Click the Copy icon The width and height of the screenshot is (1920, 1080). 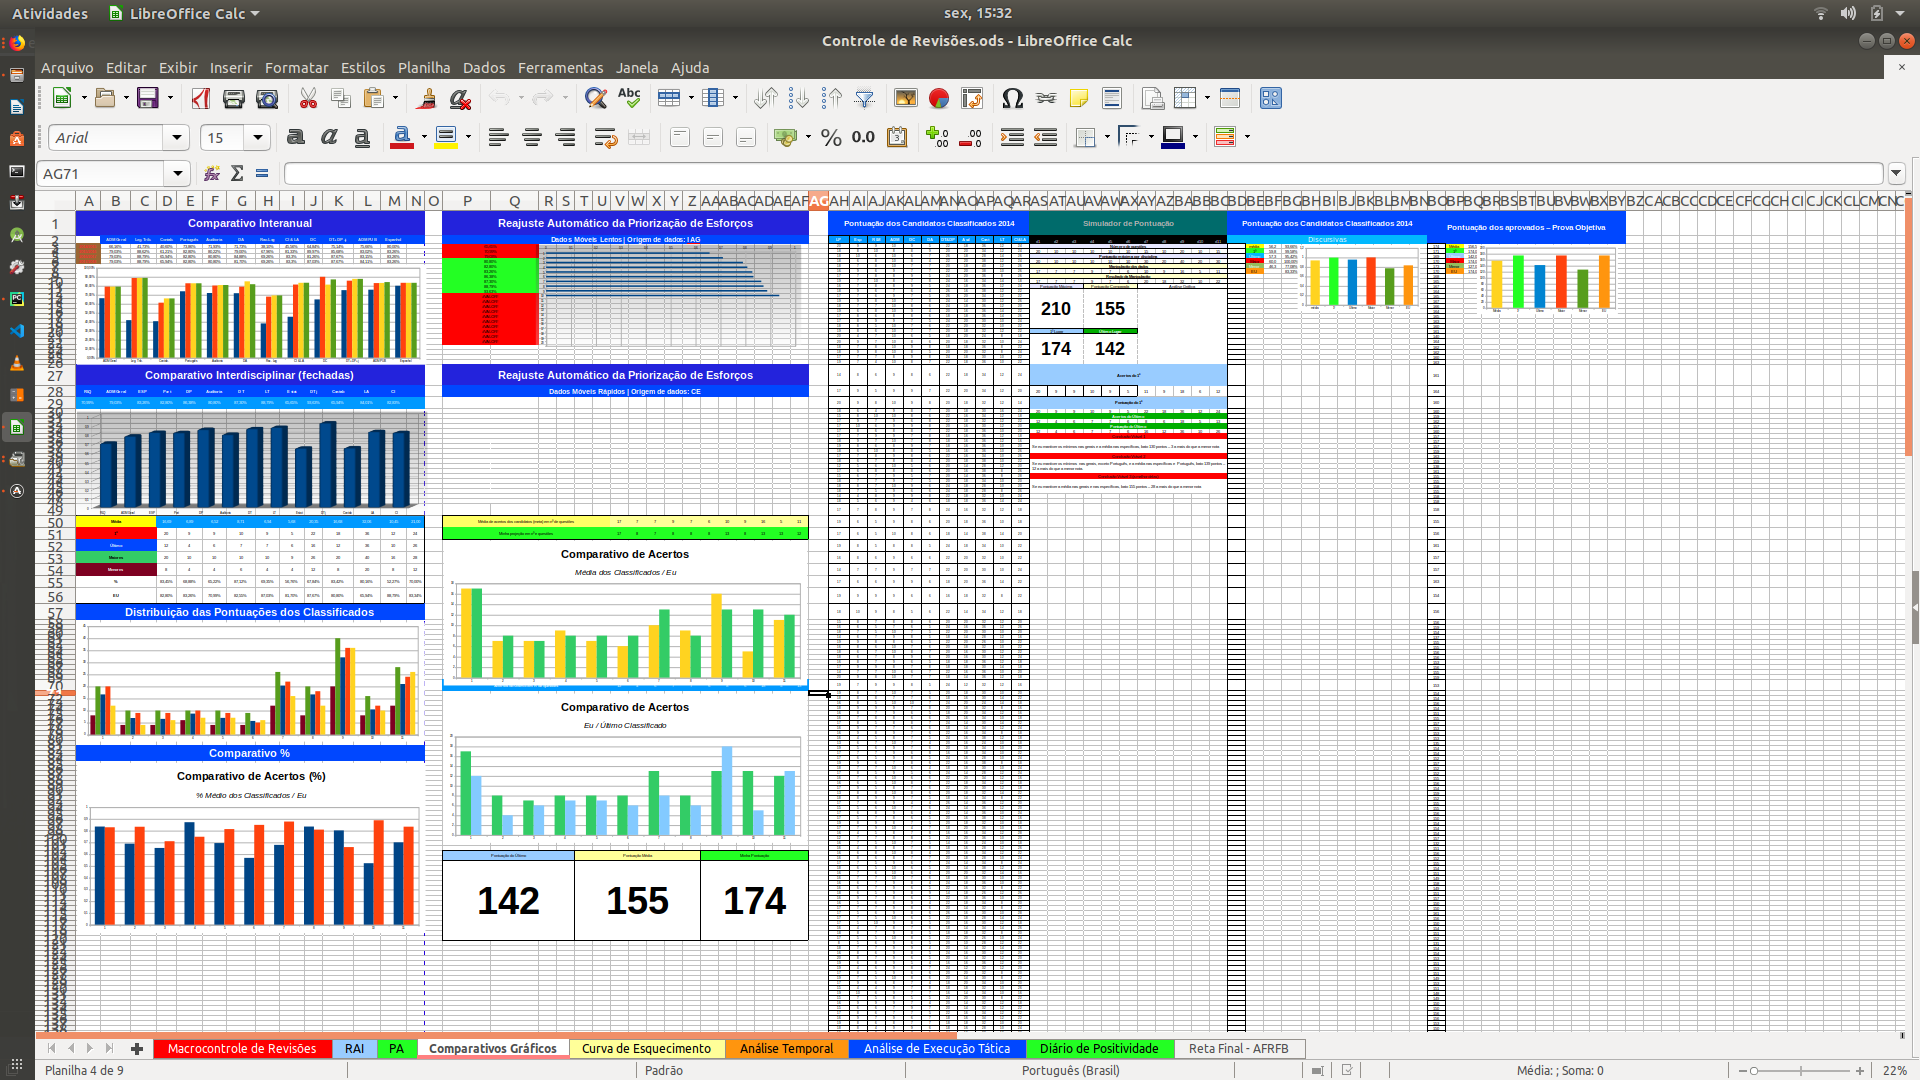(x=341, y=98)
